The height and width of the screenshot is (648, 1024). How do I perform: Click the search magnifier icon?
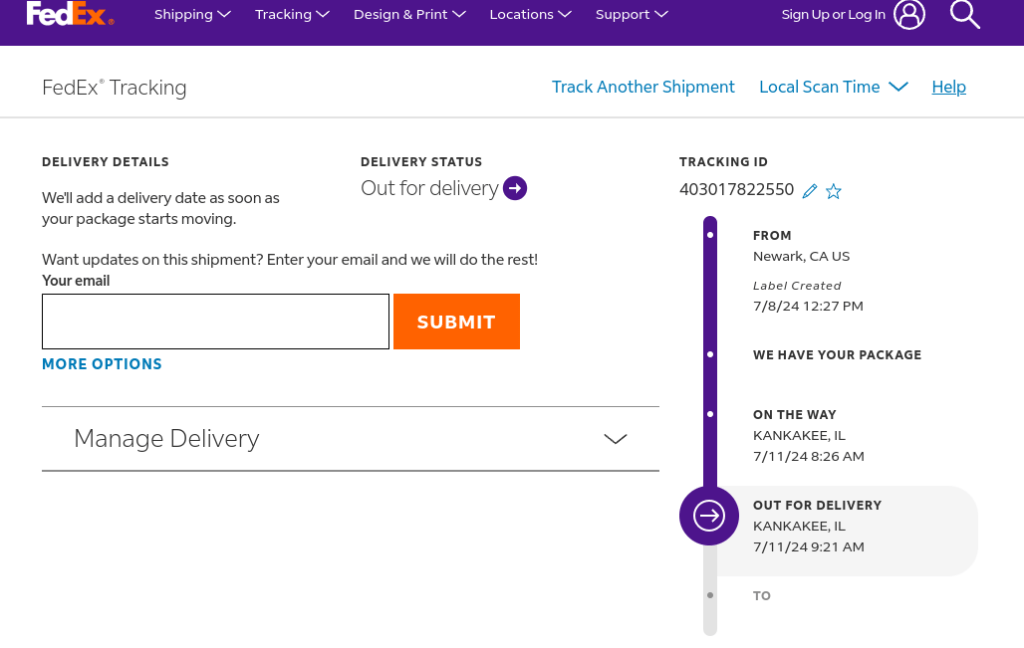pos(964,14)
